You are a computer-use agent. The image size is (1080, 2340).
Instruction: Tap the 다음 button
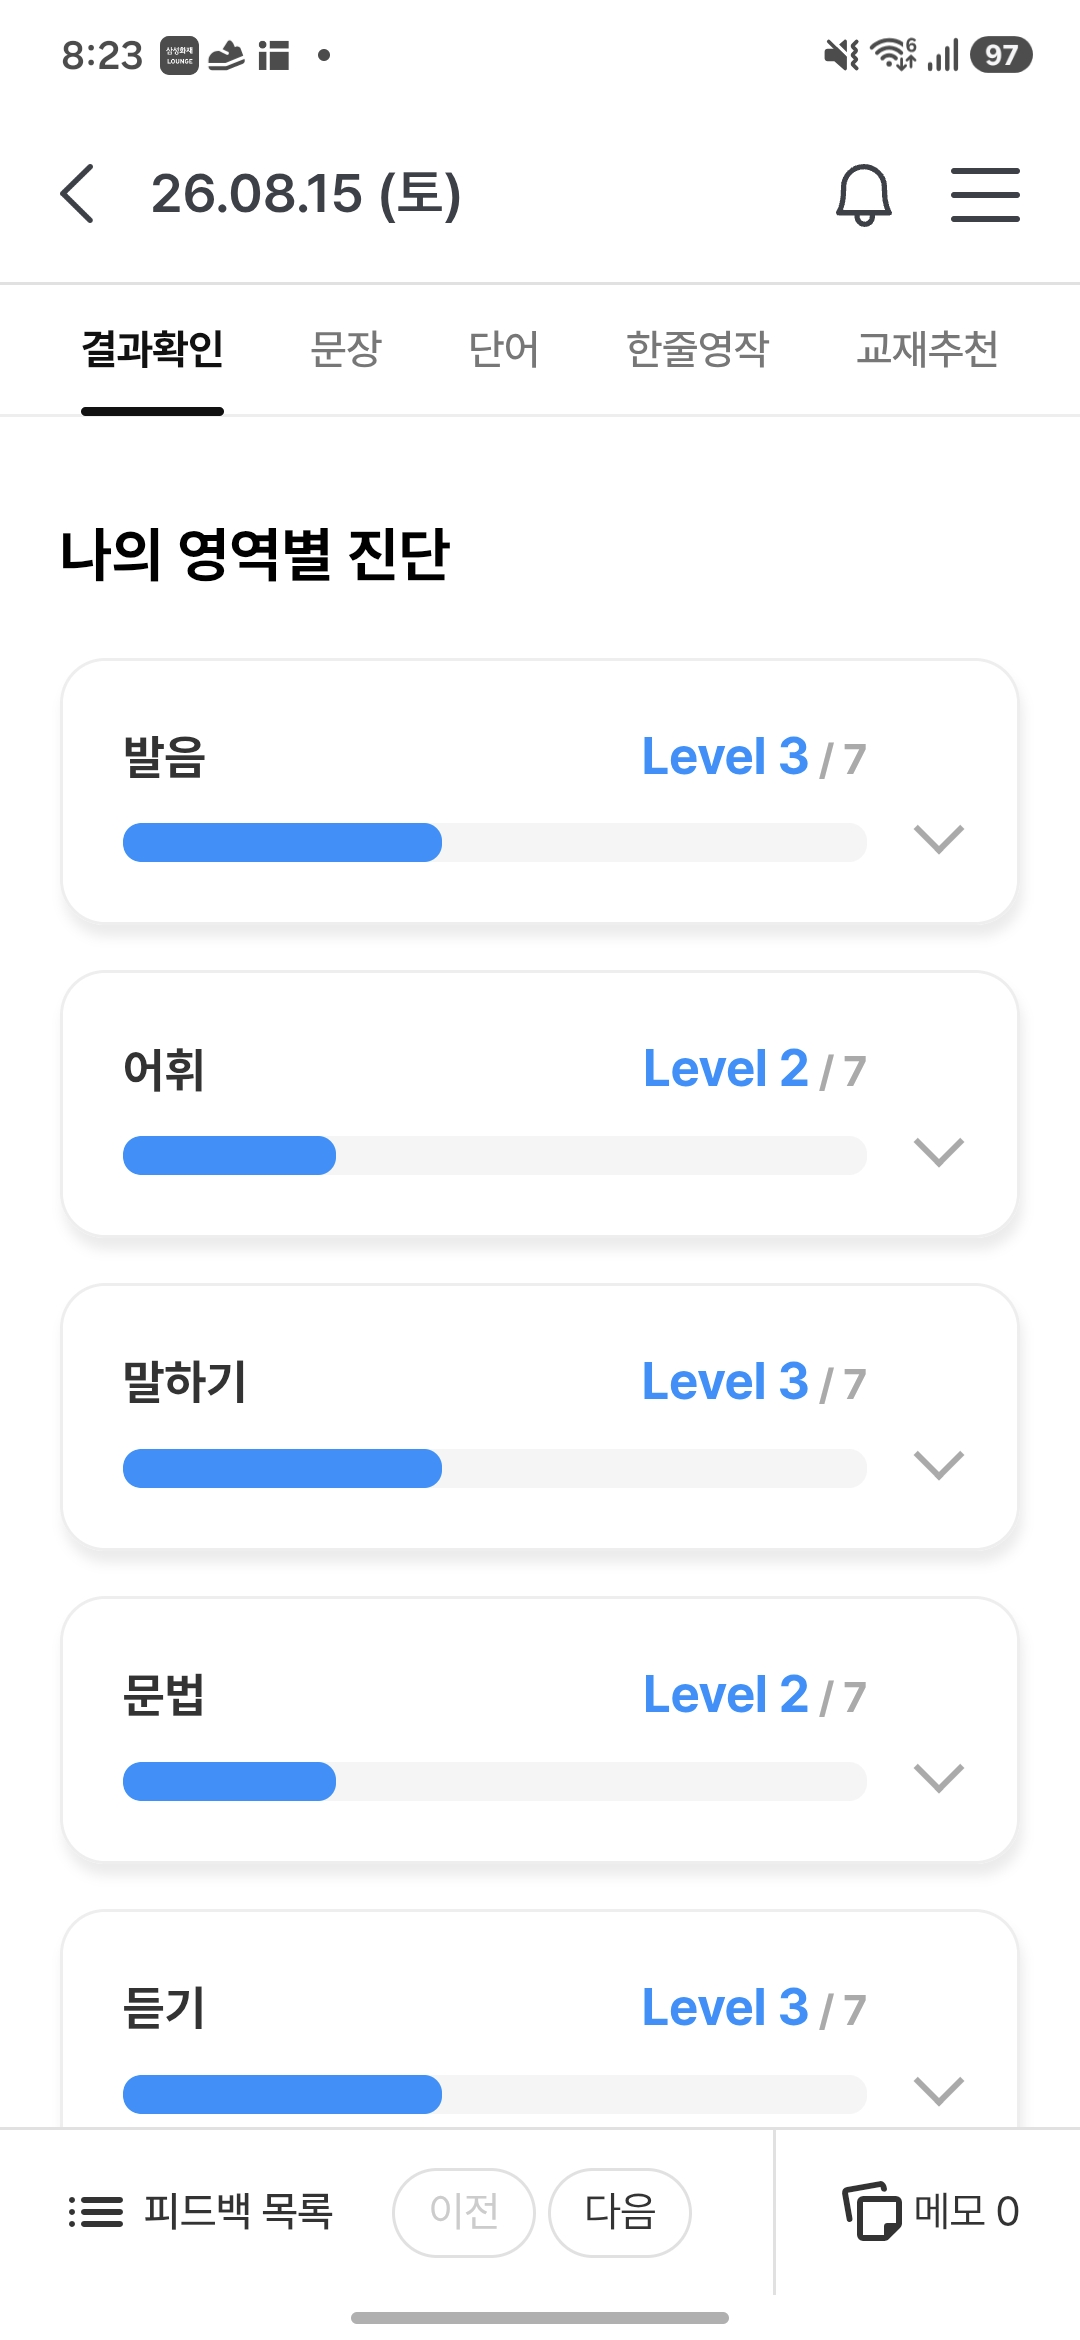pos(620,2212)
